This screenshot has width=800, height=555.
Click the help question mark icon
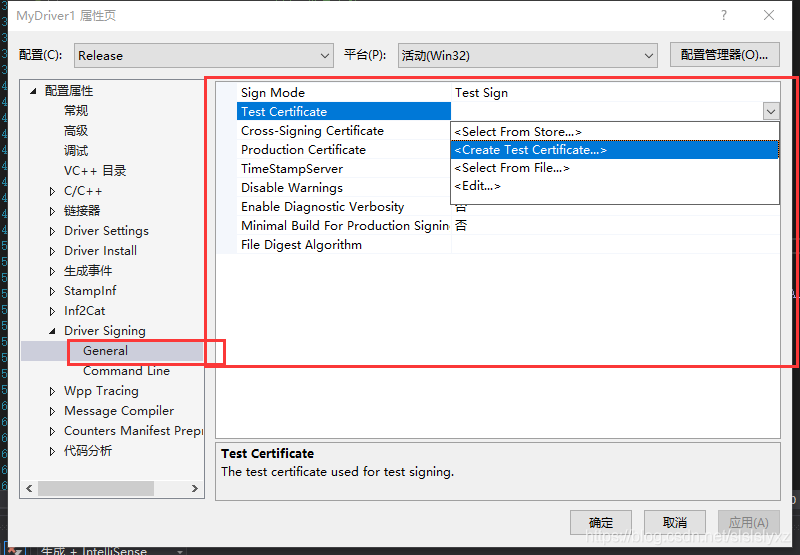pyautogui.click(x=723, y=15)
